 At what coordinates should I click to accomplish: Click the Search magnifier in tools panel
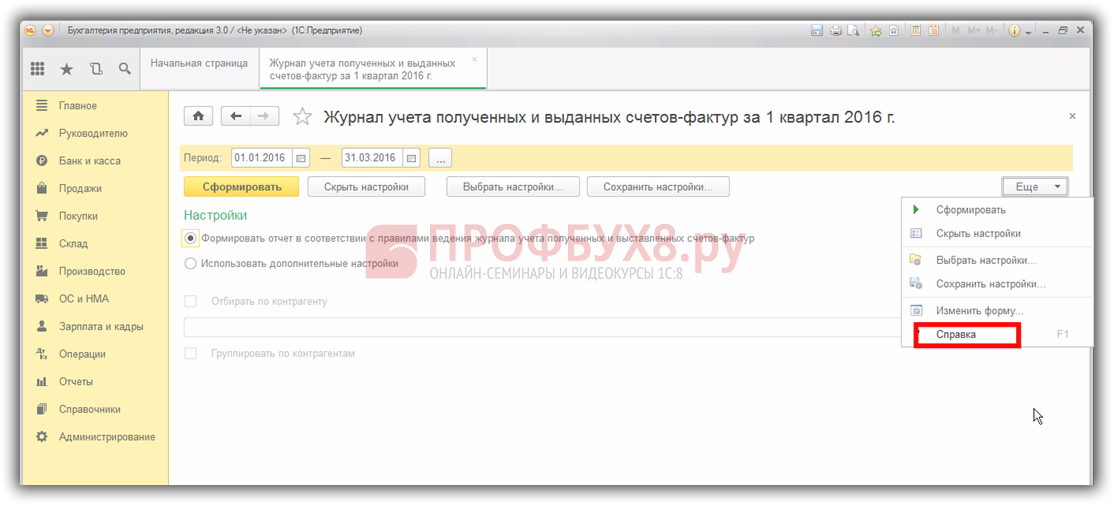[124, 69]
